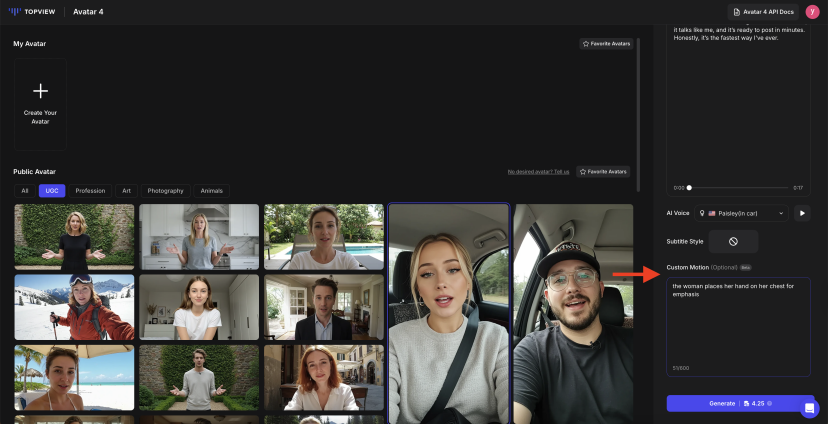Open the user profile avatar icon
828x424 pixels.
coord(812,12)
